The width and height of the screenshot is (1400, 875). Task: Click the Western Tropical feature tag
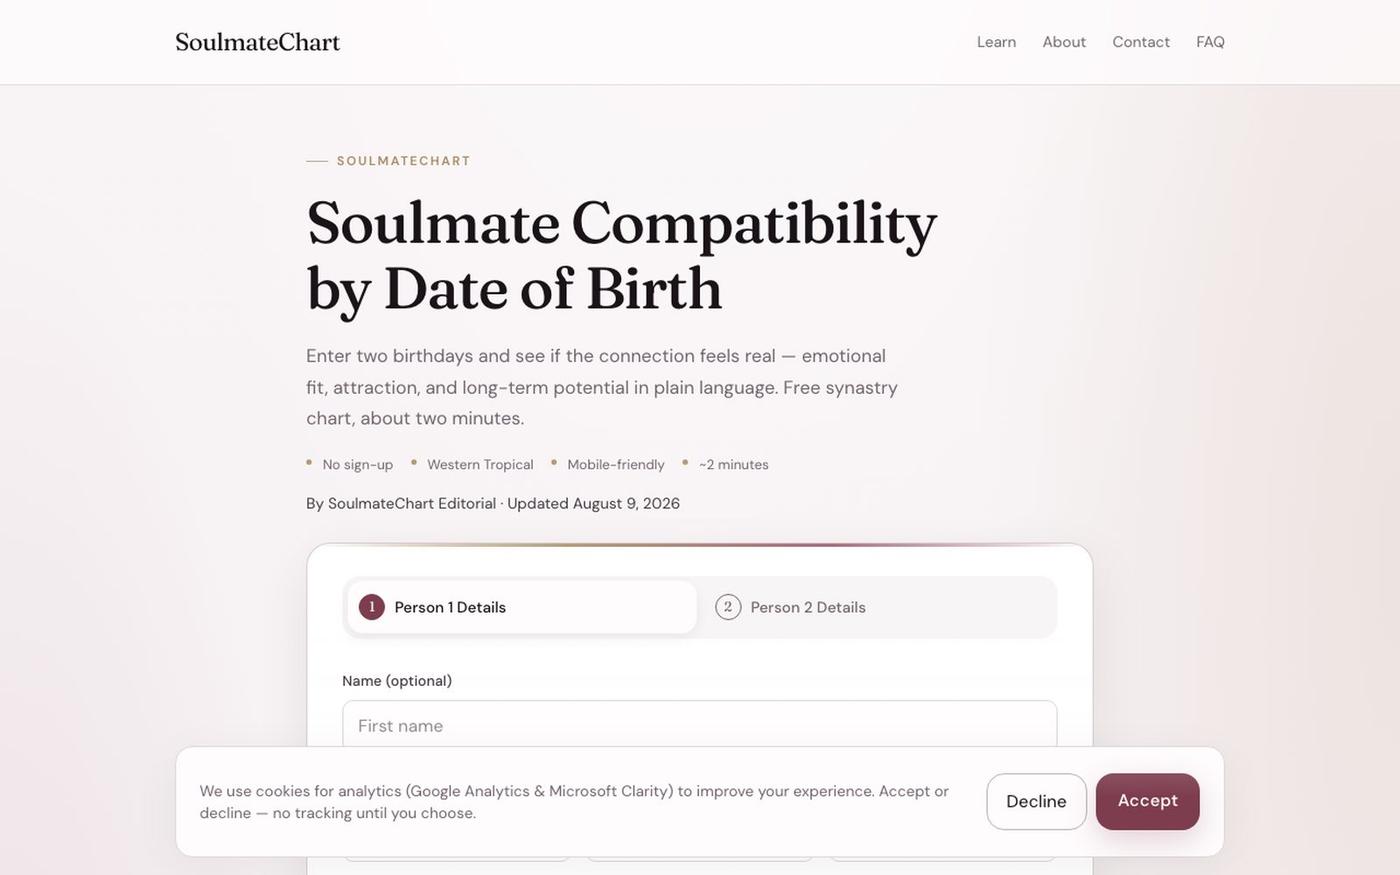pos(480,465)
